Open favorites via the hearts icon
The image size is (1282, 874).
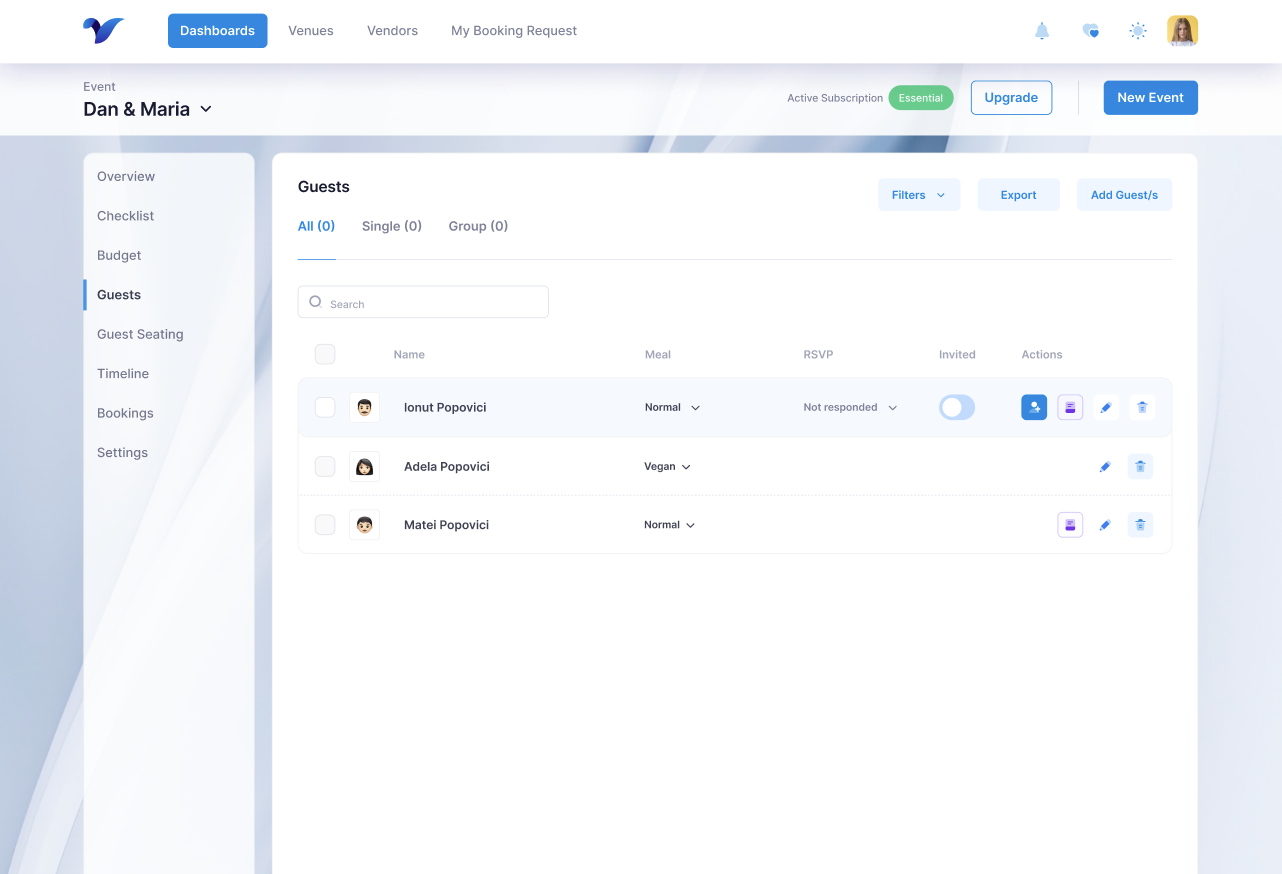[x=1090, y=31]
